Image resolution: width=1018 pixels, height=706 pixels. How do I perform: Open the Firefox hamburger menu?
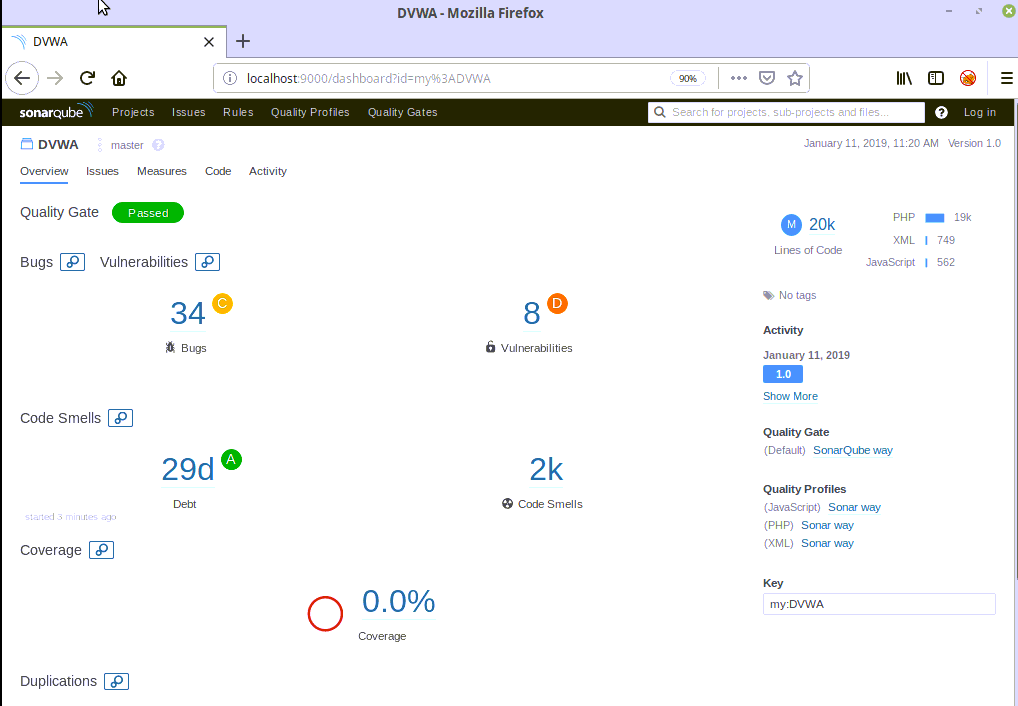pyautogui.click(x=1006, y=78)
